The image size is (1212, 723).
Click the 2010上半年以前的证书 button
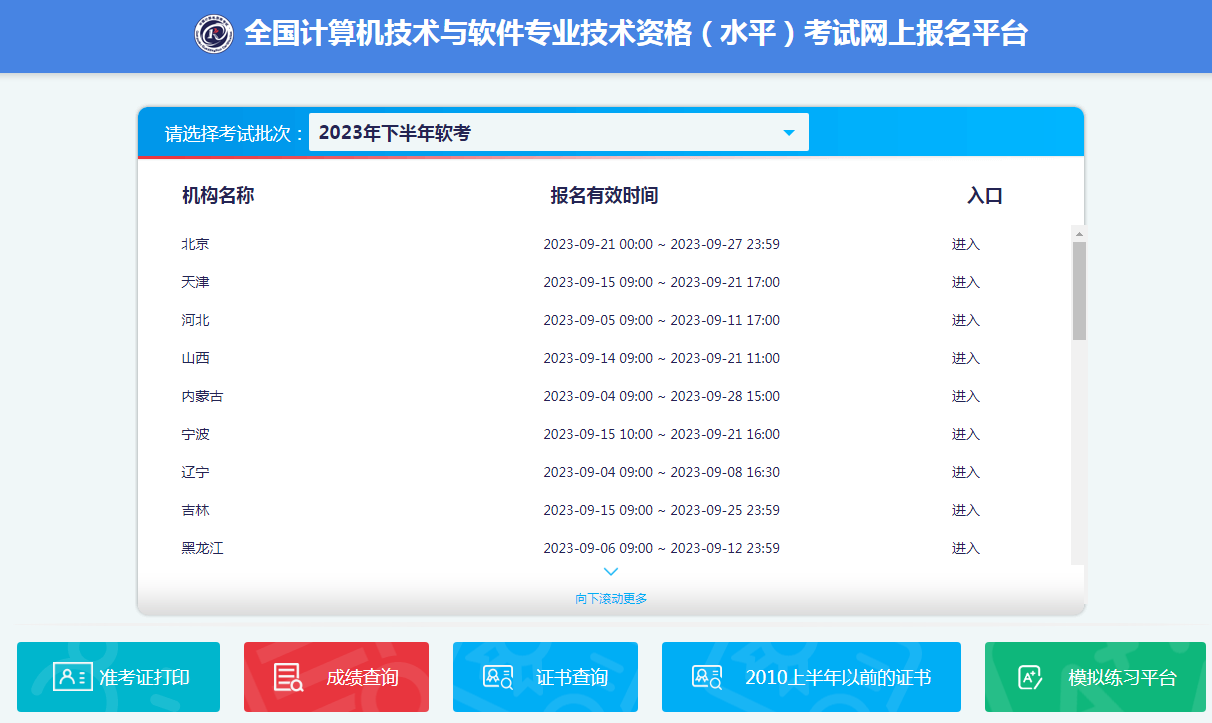pos(810,676)
